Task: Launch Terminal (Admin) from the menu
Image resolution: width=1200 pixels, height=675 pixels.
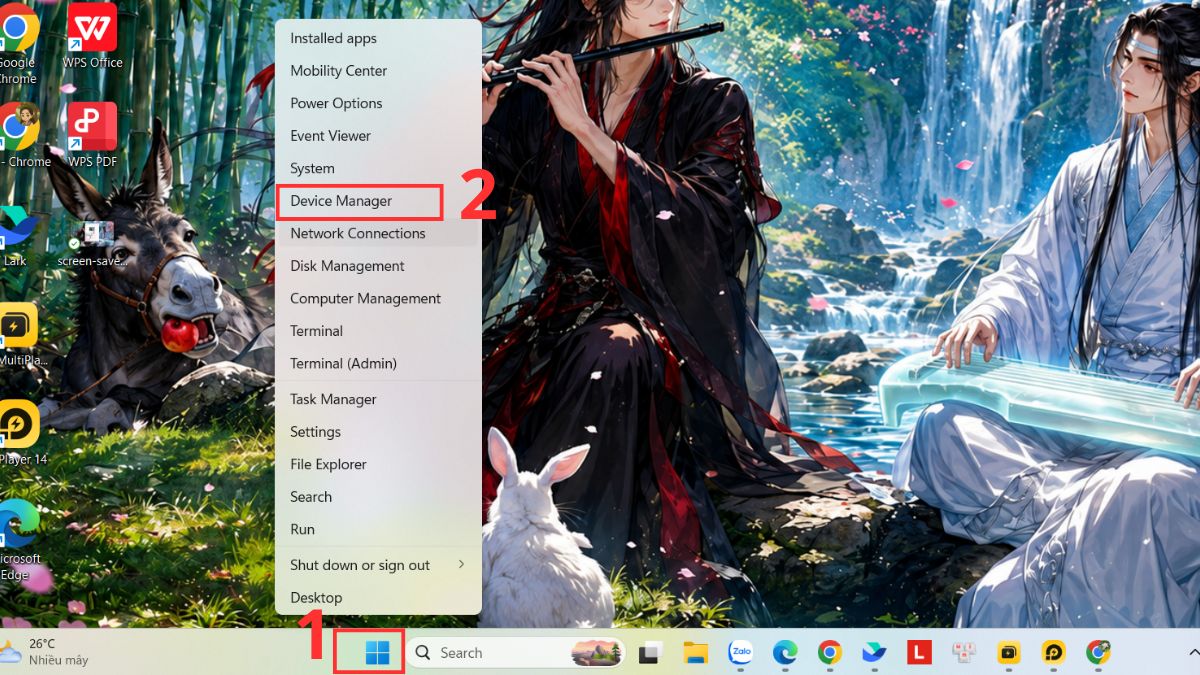Action: tap(378, 363)
